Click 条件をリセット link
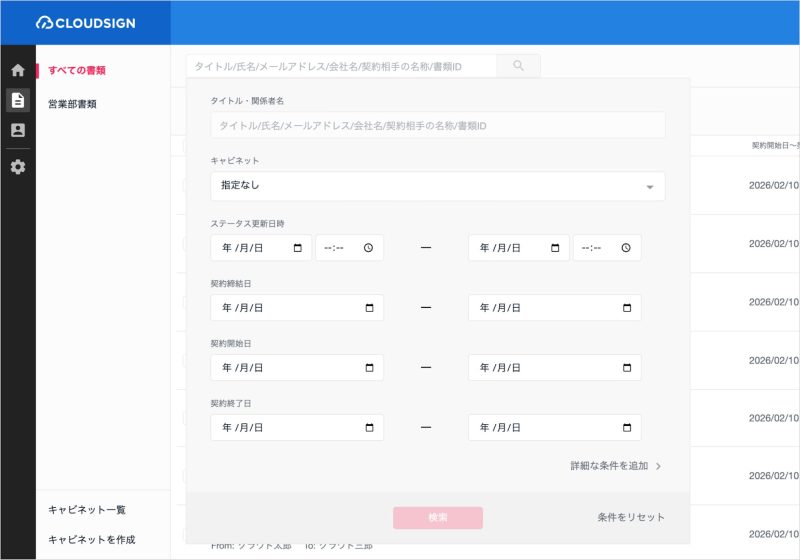Screen dimensions: 800x560 click(631, 517)
